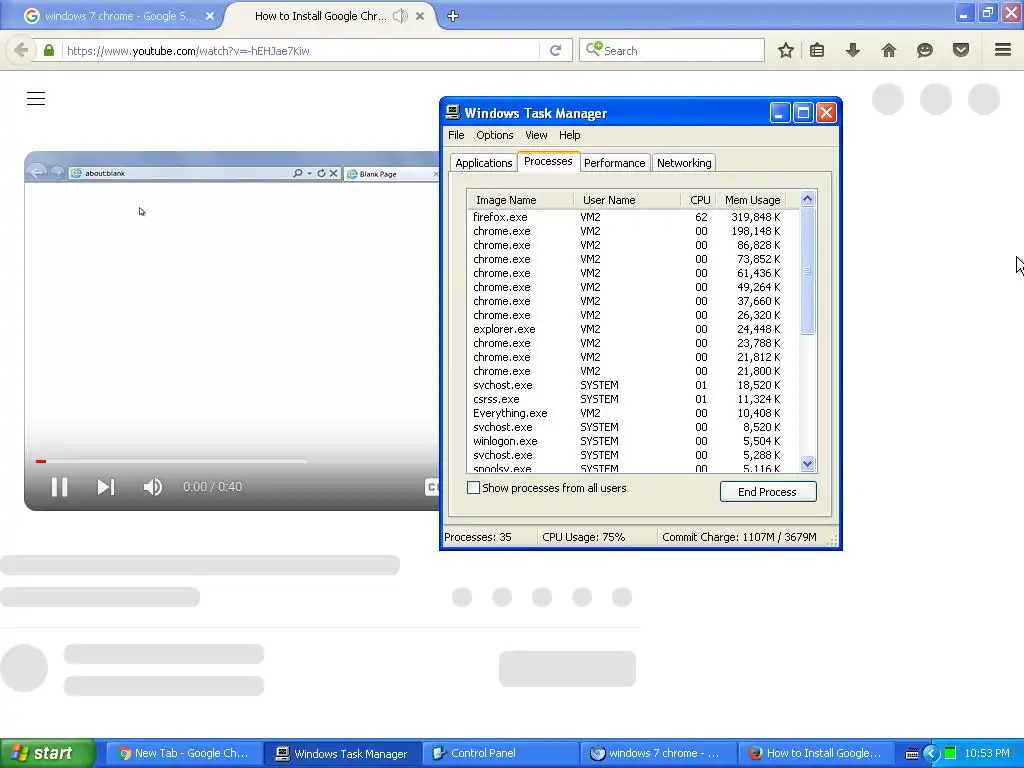Pause the YouTube video

(59, 487)
